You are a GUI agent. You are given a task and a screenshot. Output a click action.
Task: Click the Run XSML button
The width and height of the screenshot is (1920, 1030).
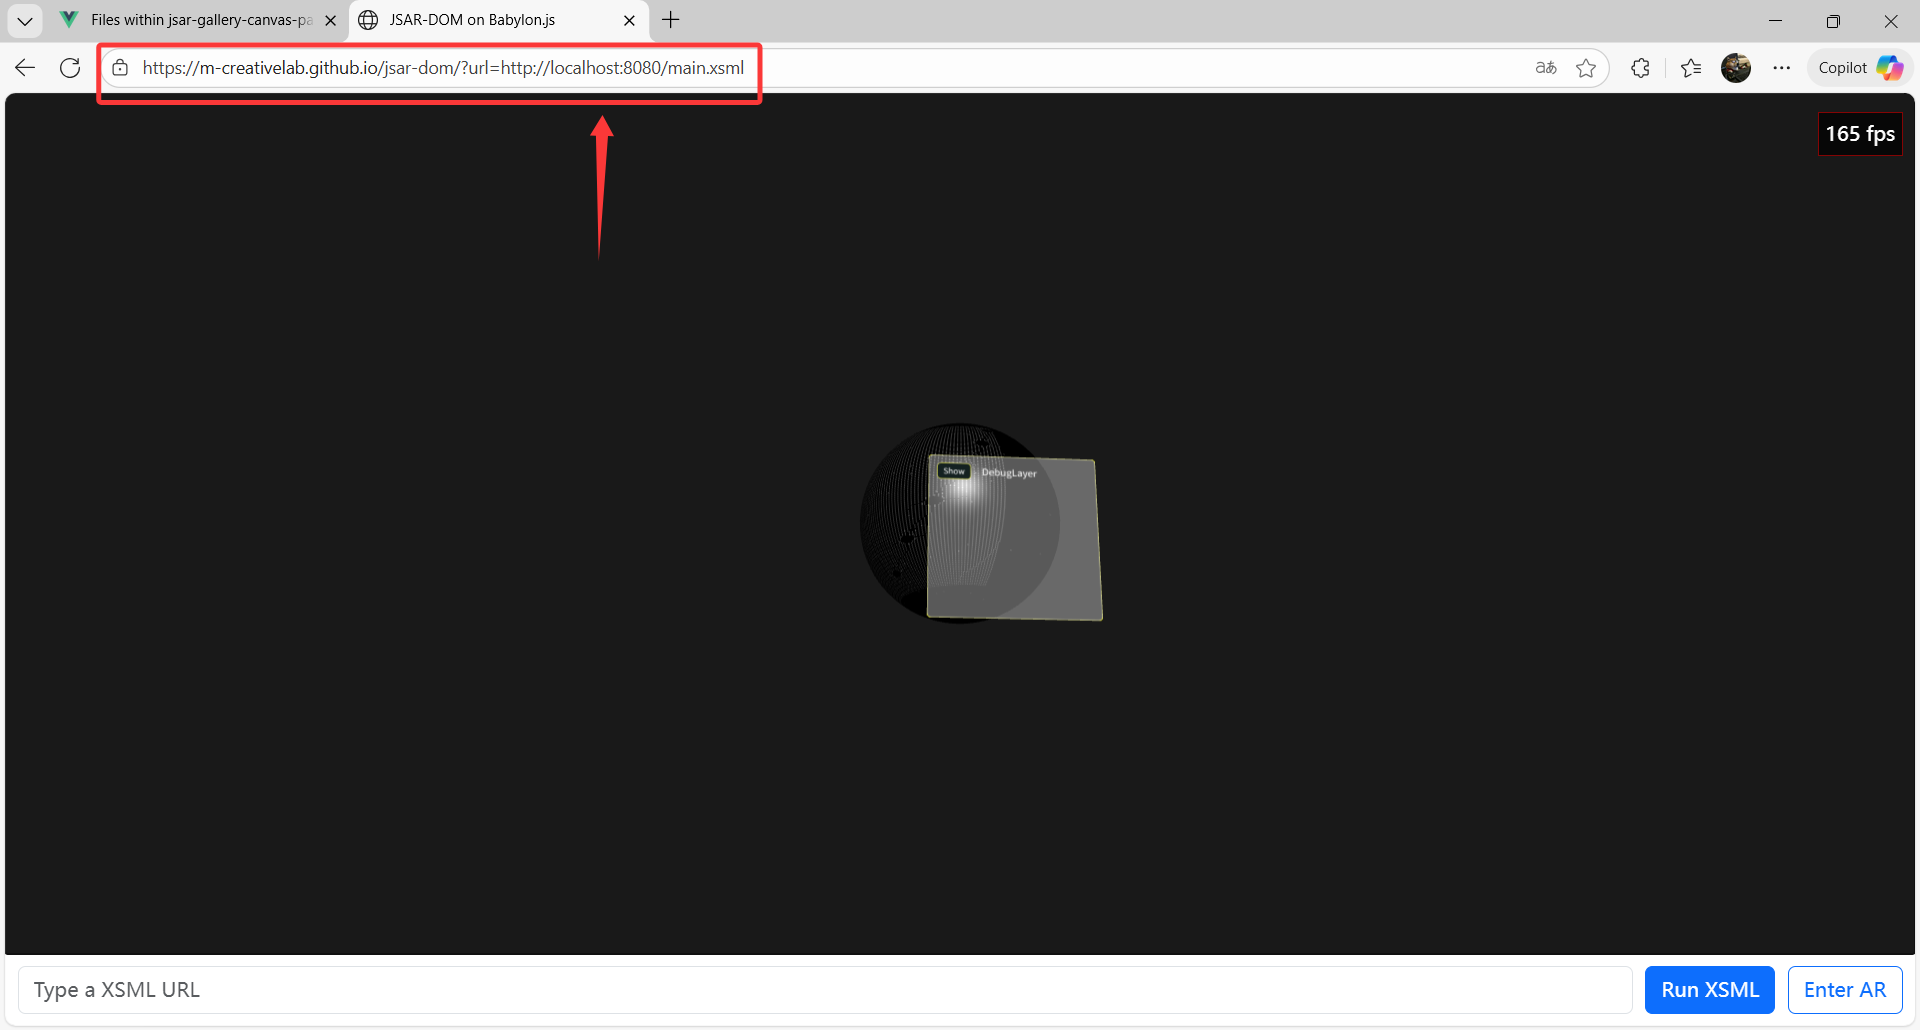tap(1710, 990)
